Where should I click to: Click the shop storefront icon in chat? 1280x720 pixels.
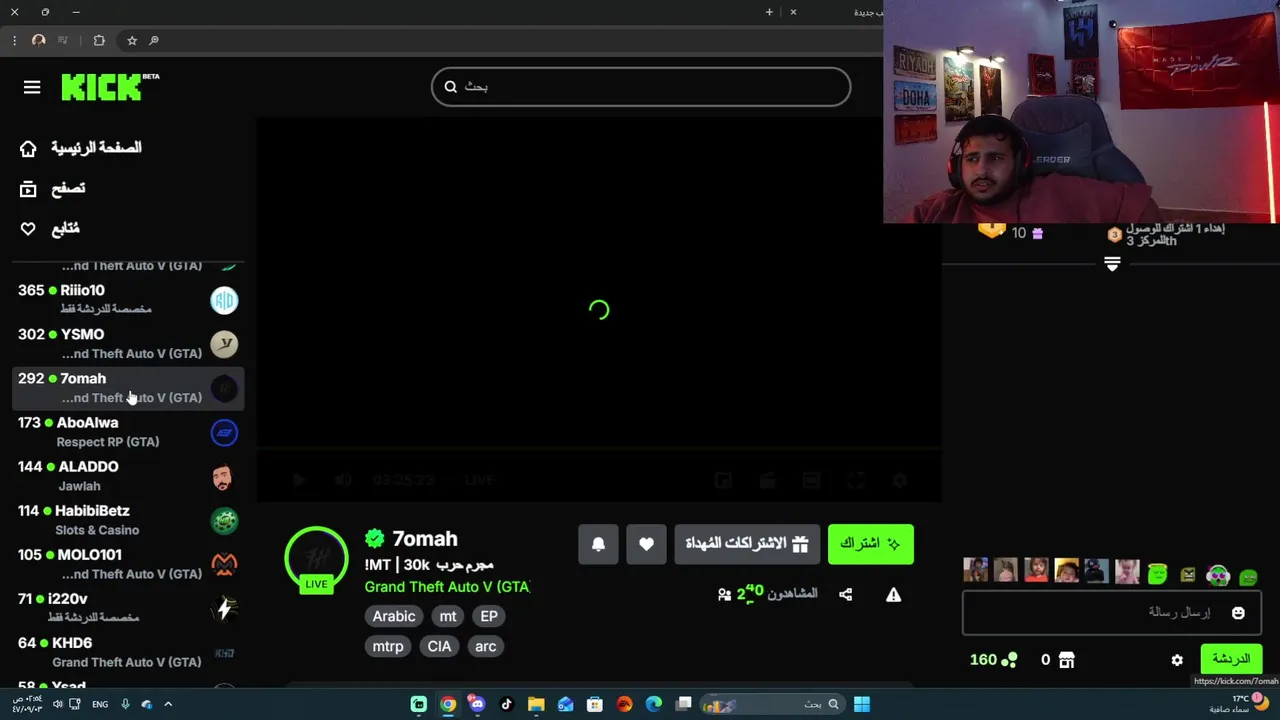pyautogui.click(x=1067, y=660)
